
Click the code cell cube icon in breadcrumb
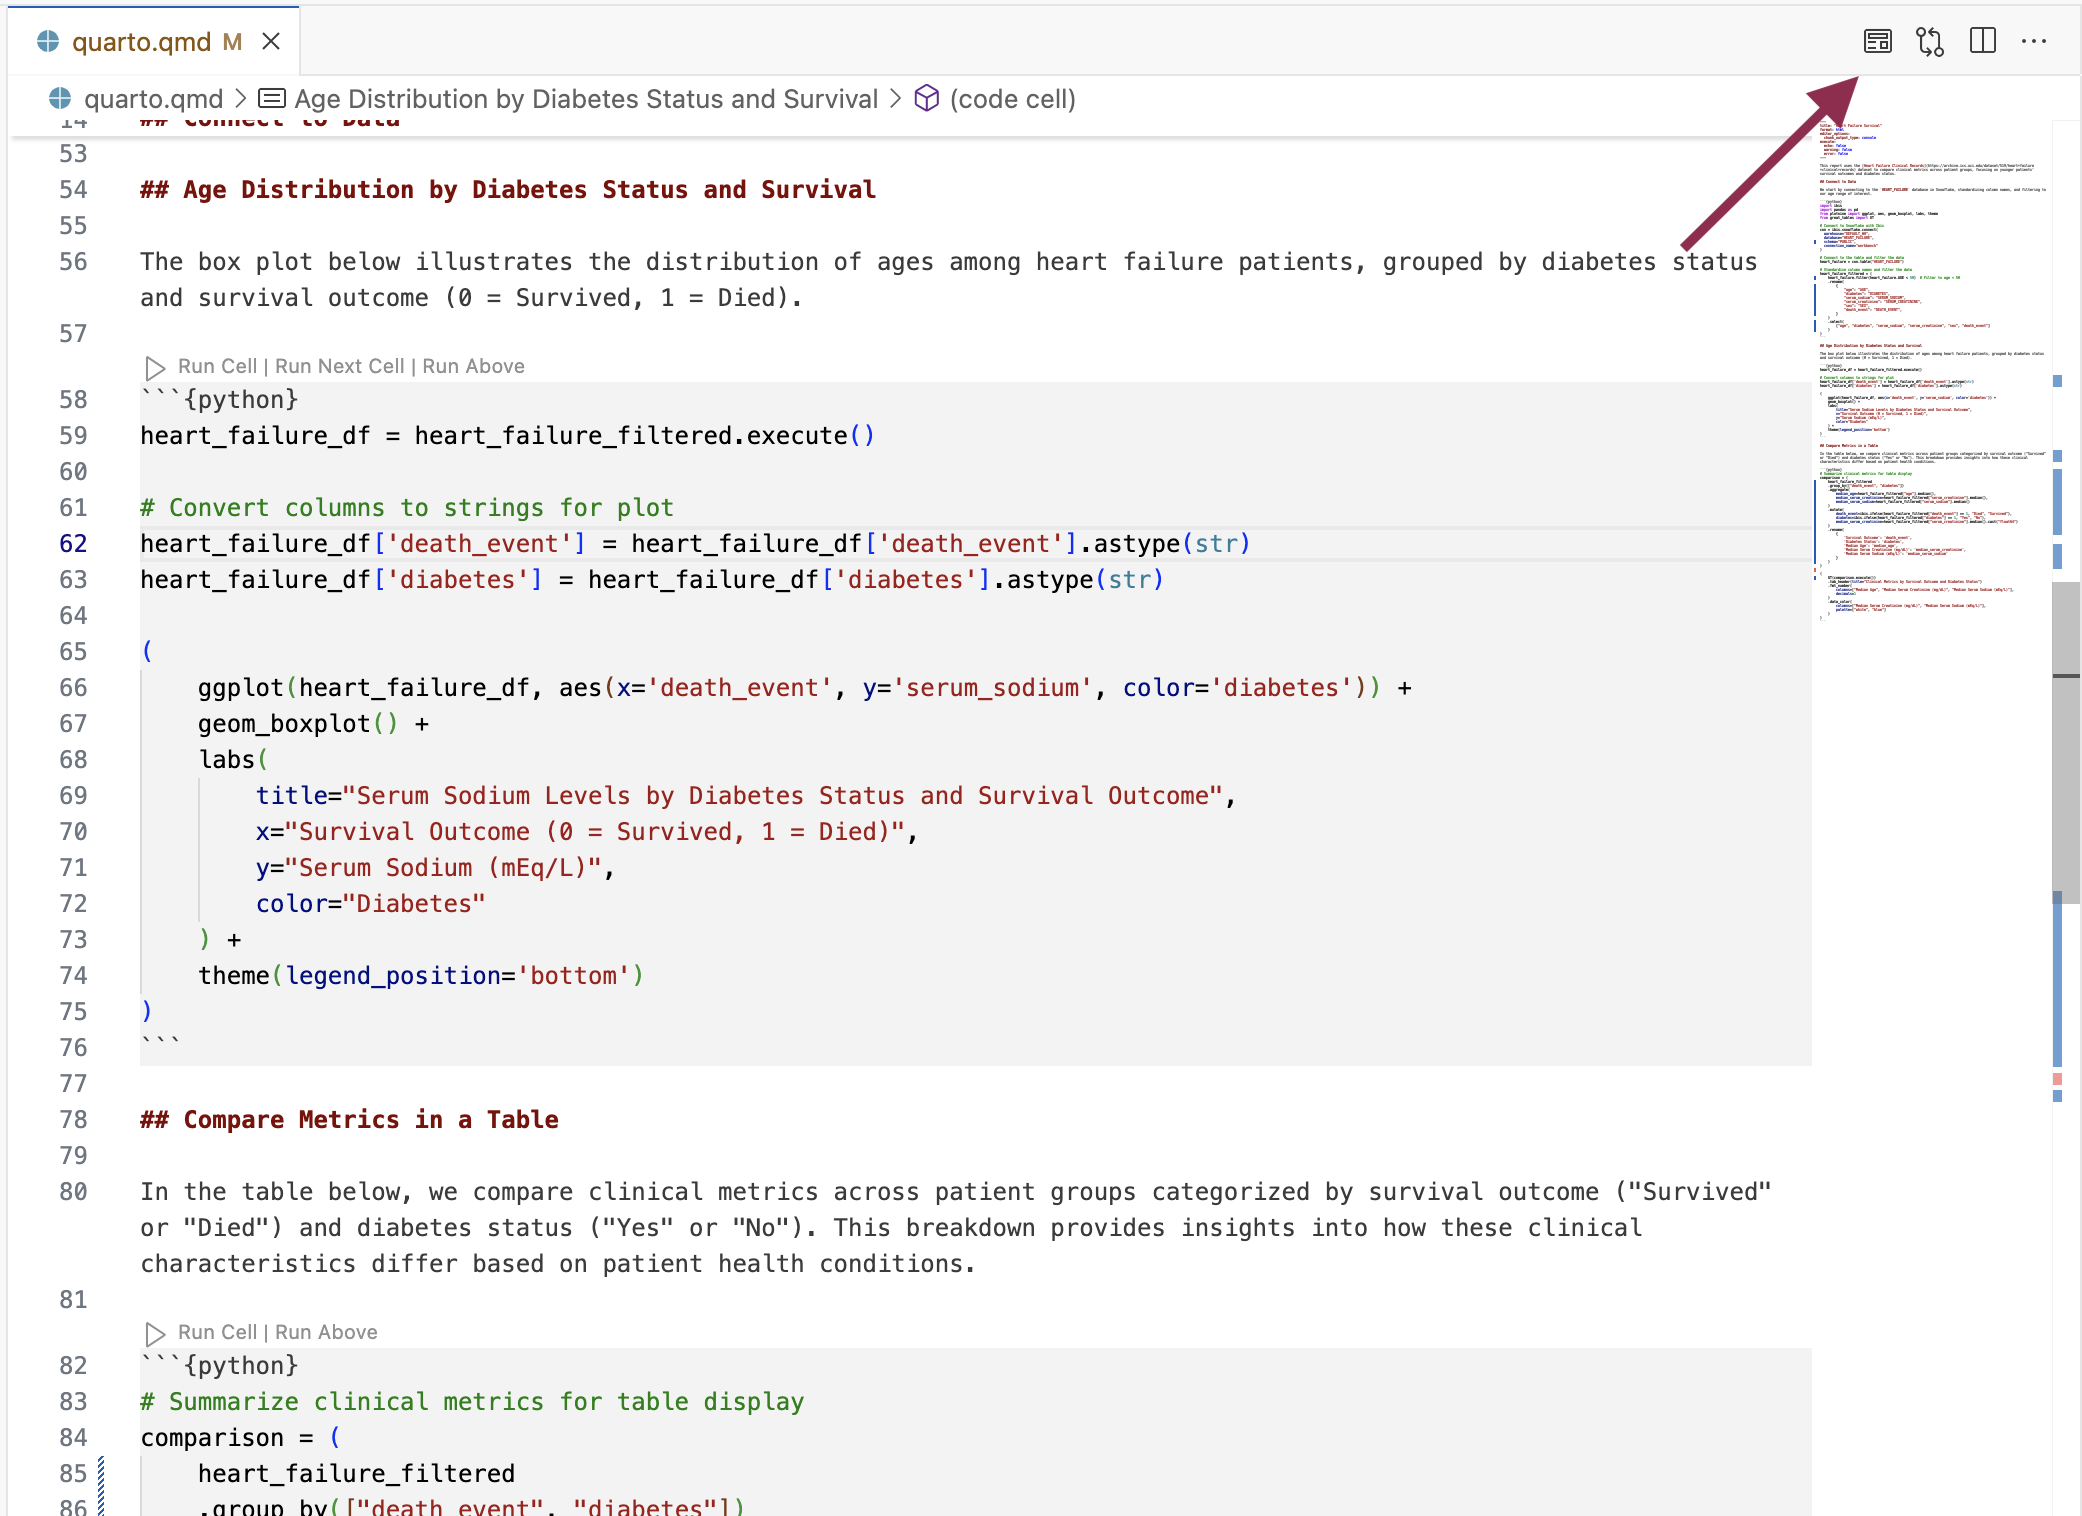click(927, 98)
